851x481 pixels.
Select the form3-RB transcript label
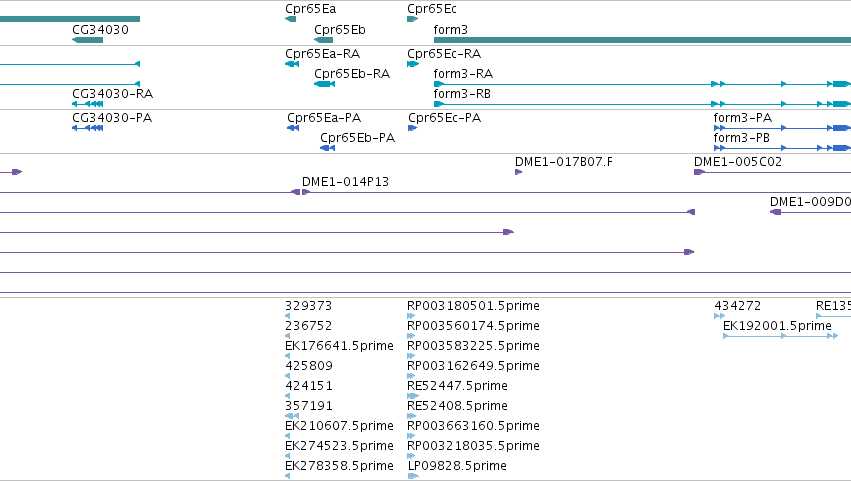[x=462, y=94]
